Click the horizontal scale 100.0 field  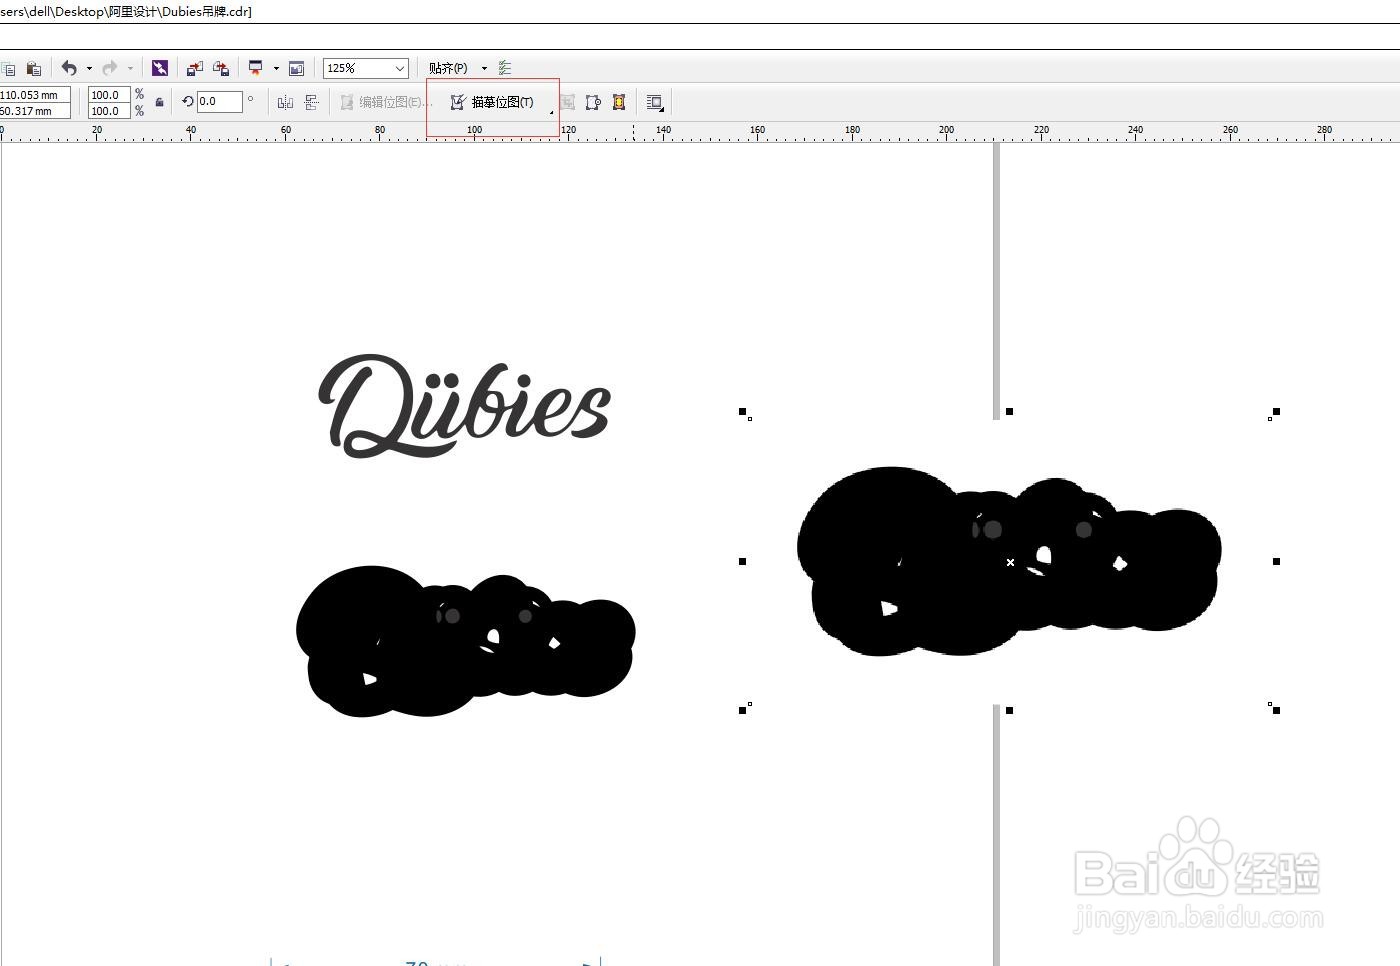(109, 95)
